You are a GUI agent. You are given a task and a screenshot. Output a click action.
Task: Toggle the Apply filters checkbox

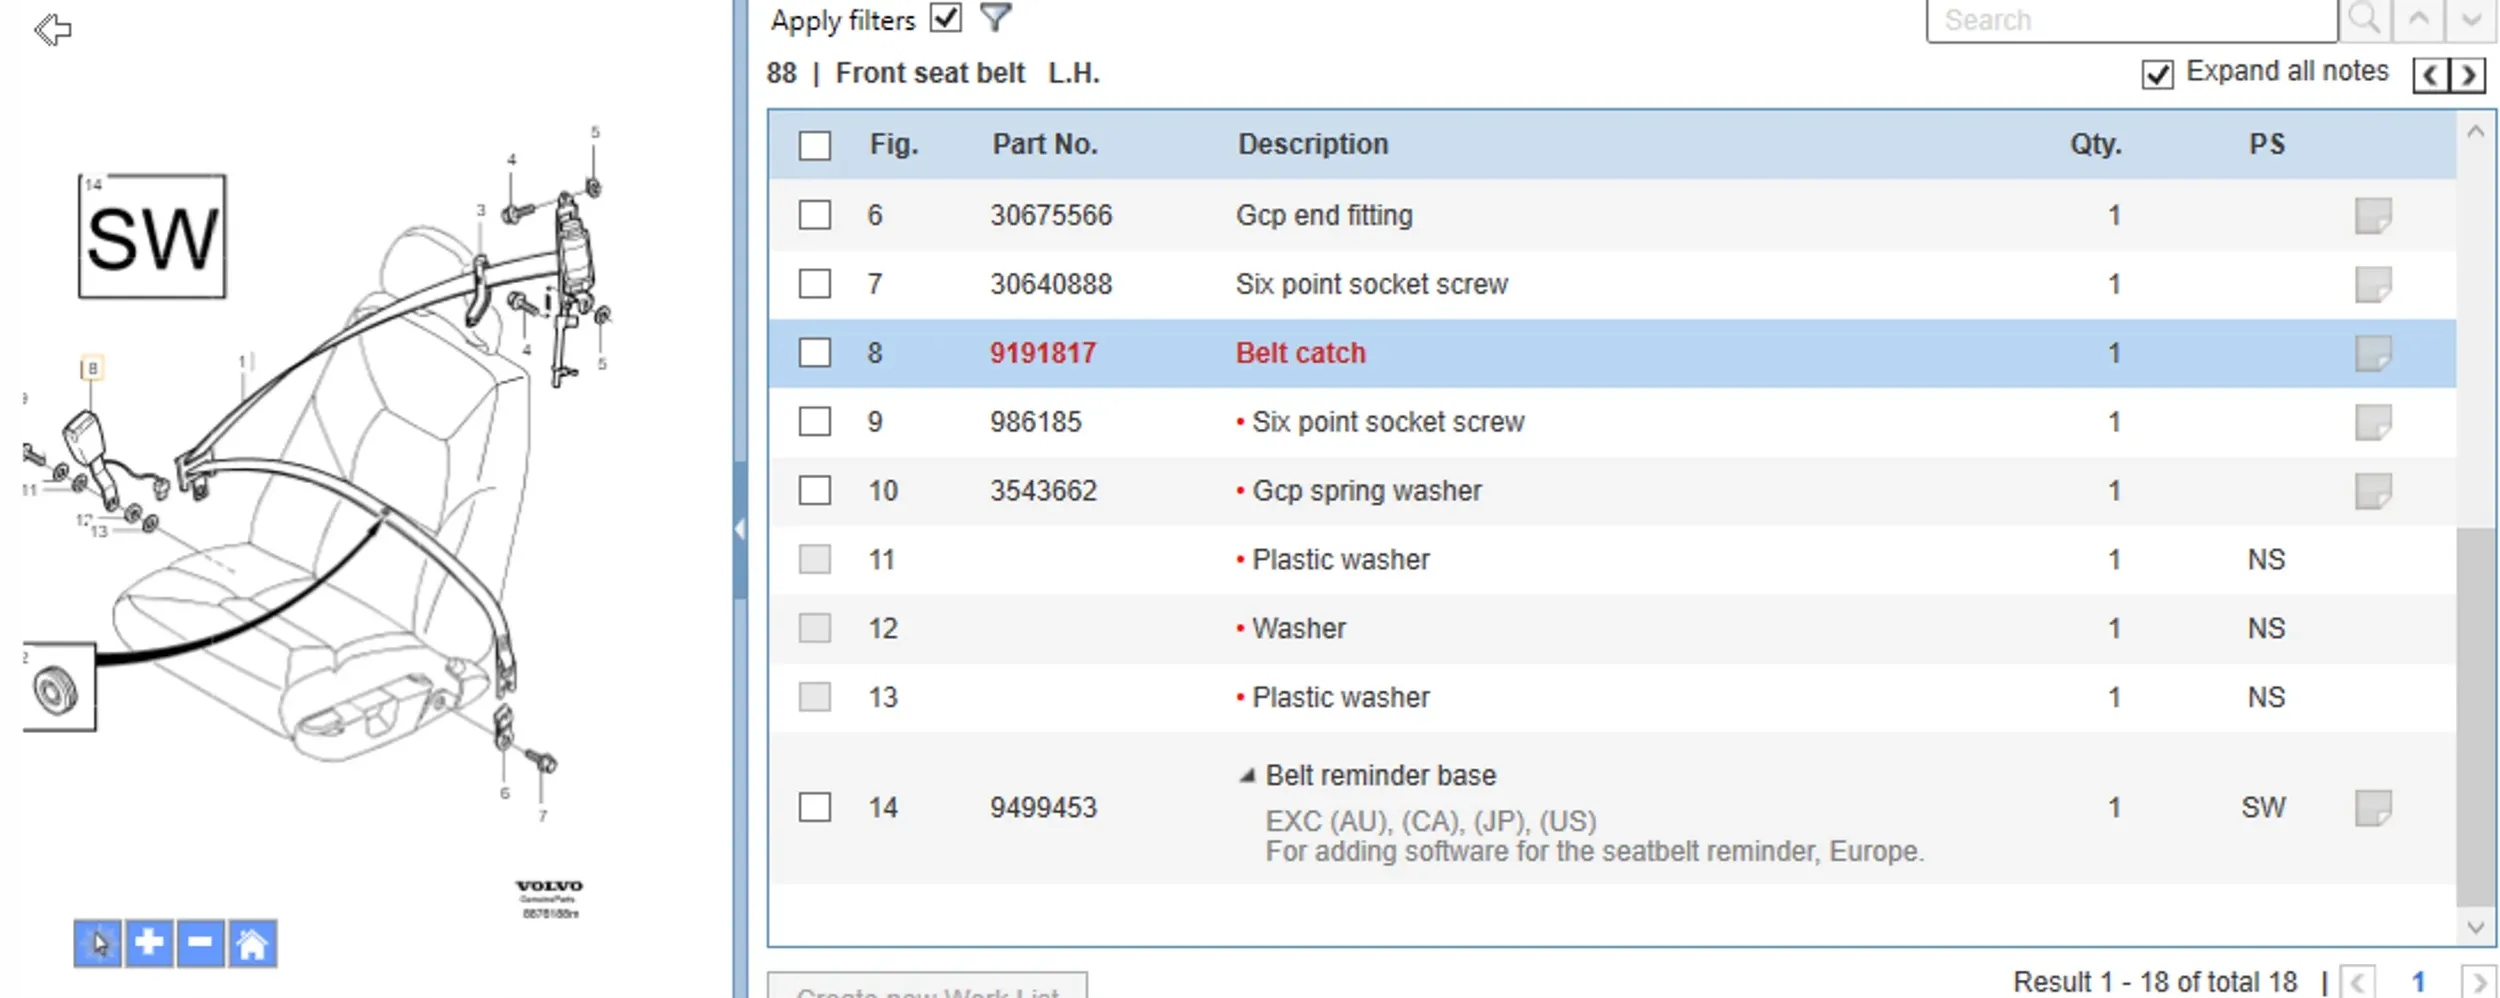(x=945, y=18)
